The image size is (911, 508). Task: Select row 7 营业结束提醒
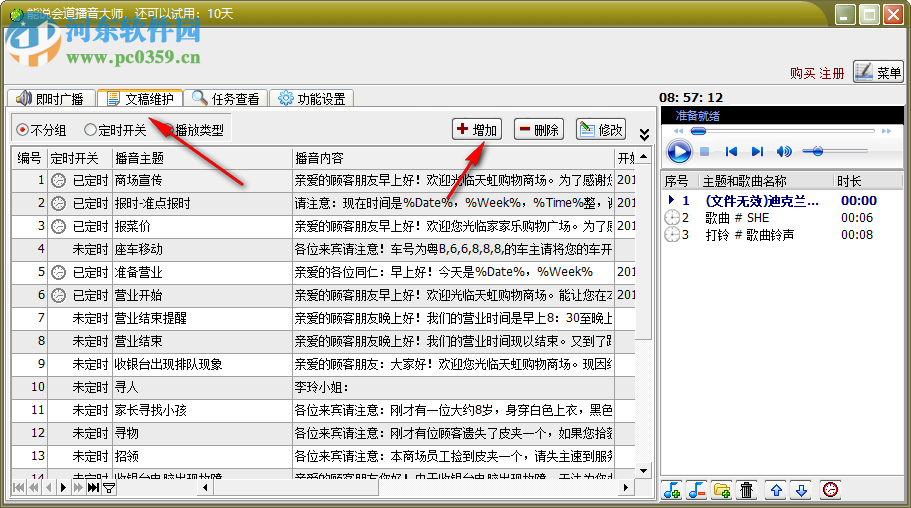click(x=323, y=319)
